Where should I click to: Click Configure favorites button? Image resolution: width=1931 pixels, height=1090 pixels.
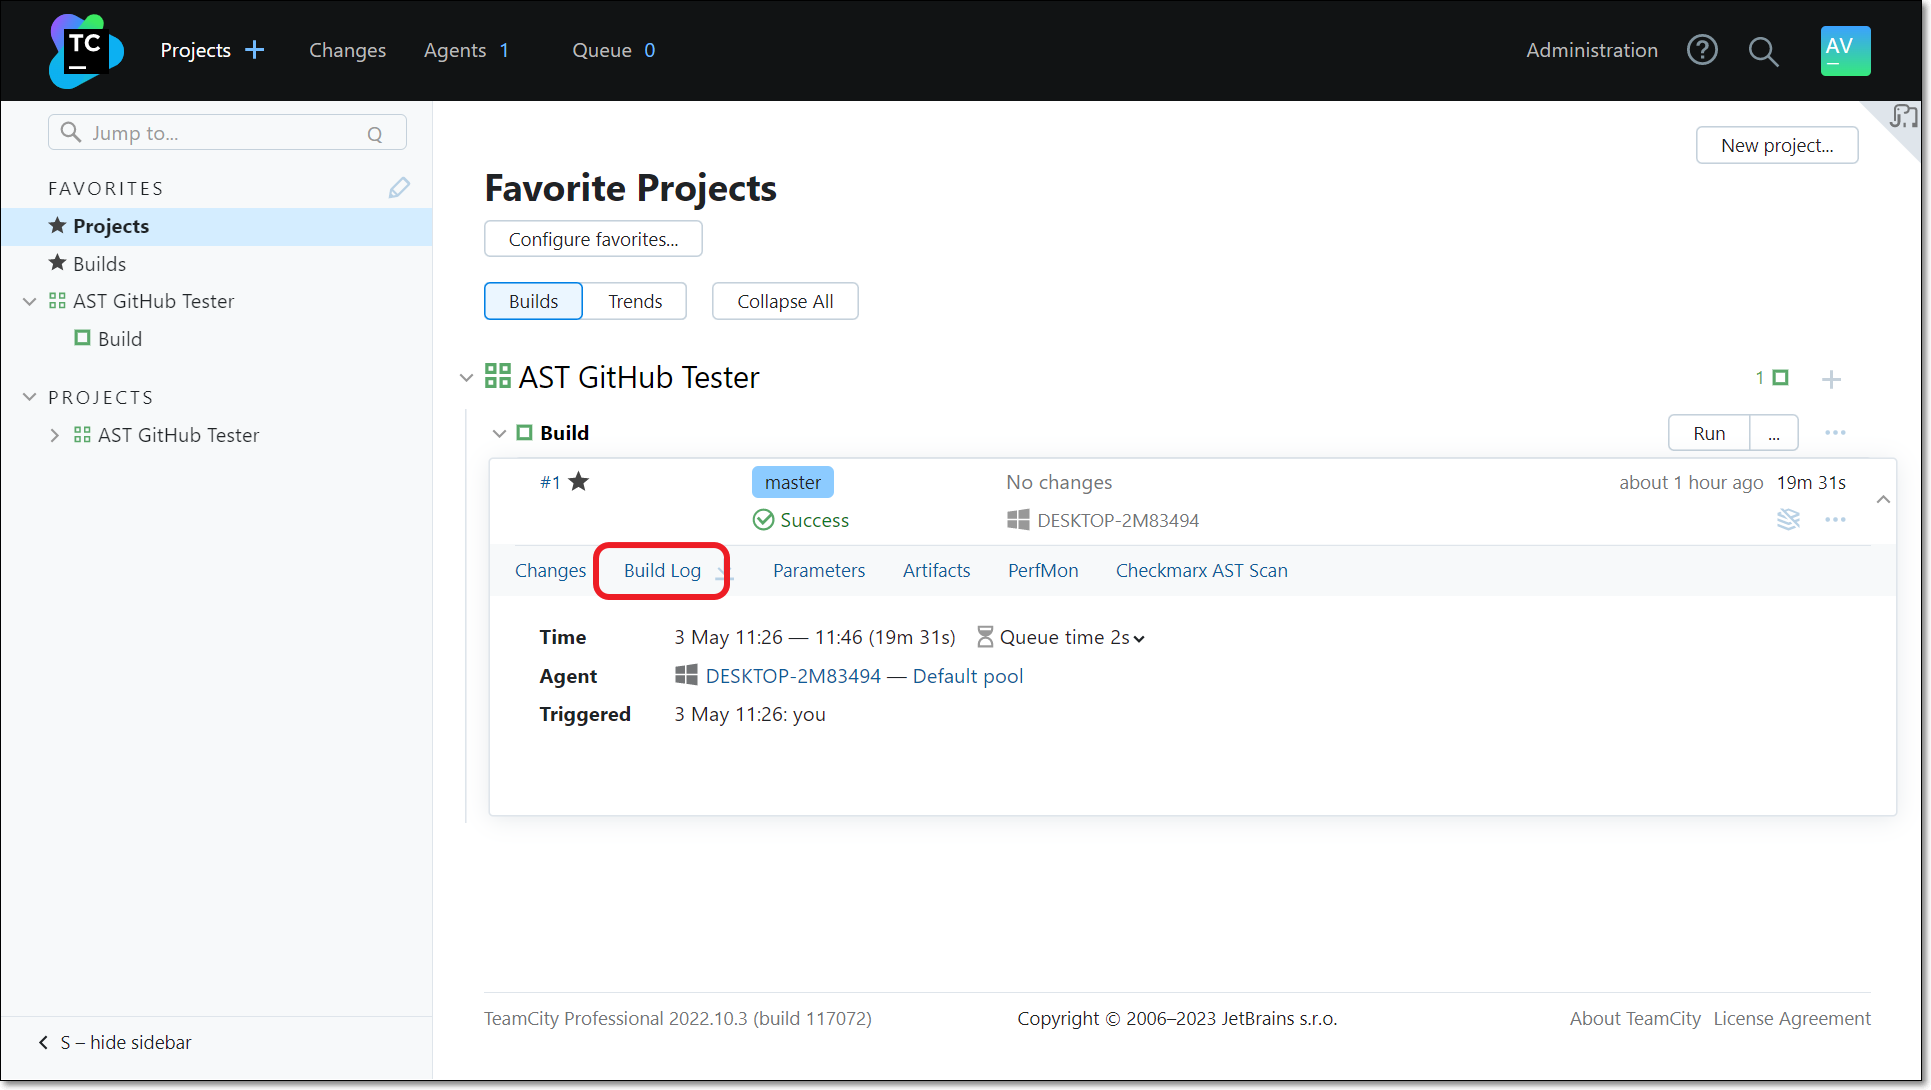pos(593,239)
